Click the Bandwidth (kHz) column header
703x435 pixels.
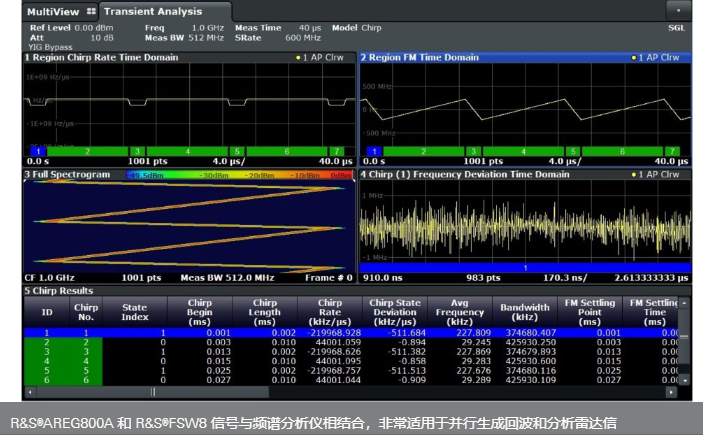point(525,312)
